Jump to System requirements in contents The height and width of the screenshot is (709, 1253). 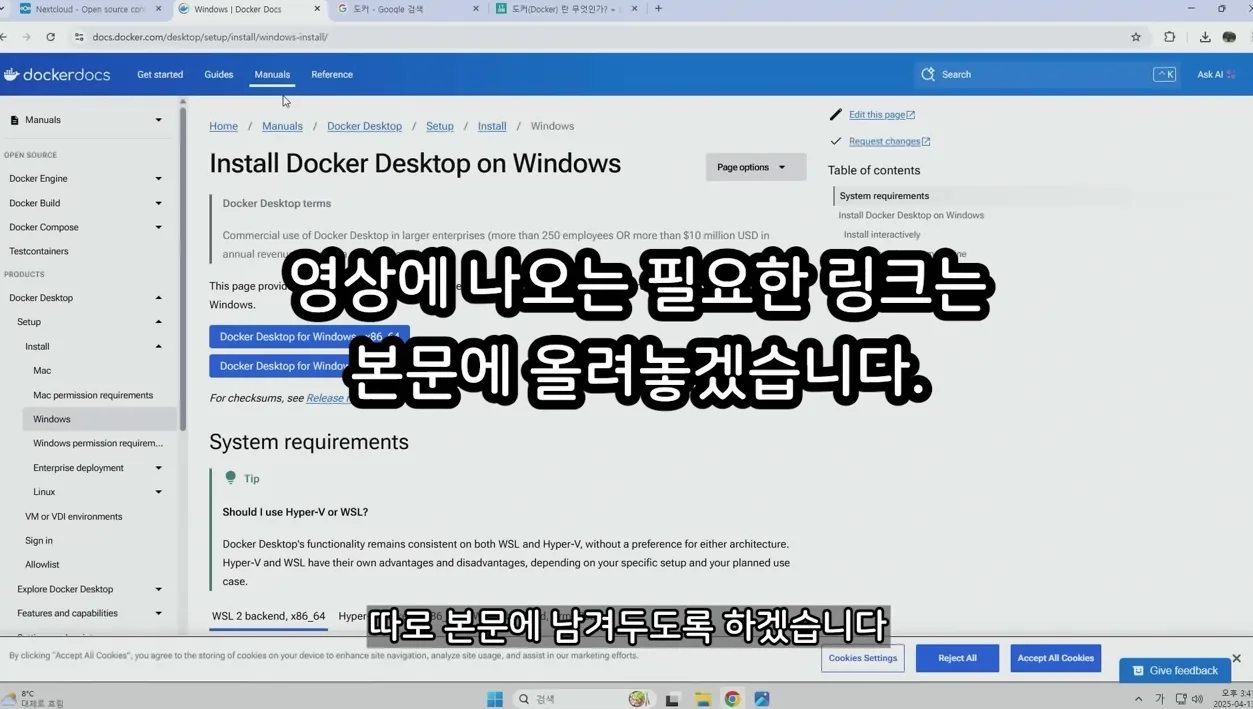[884, 196]
